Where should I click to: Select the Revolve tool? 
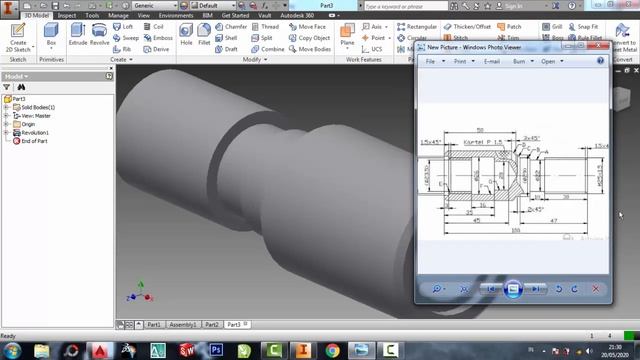click(100, 34)
